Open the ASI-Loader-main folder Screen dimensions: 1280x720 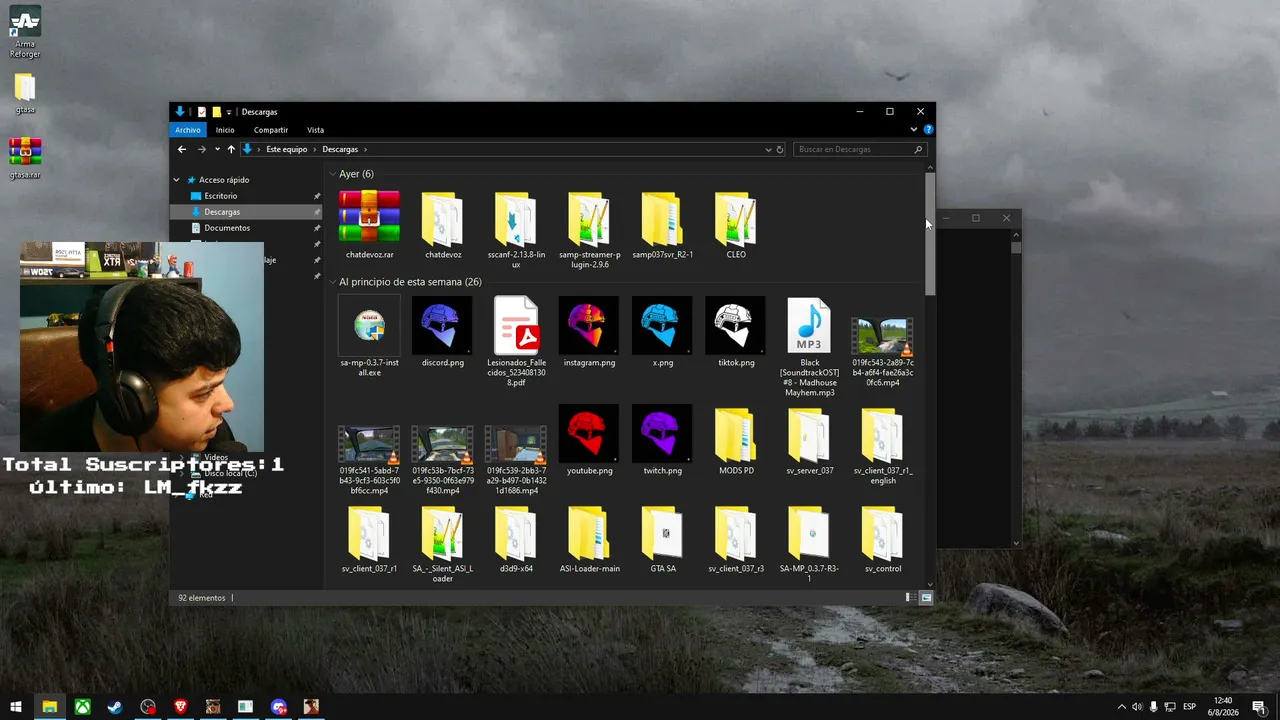[x=589, y=539]
